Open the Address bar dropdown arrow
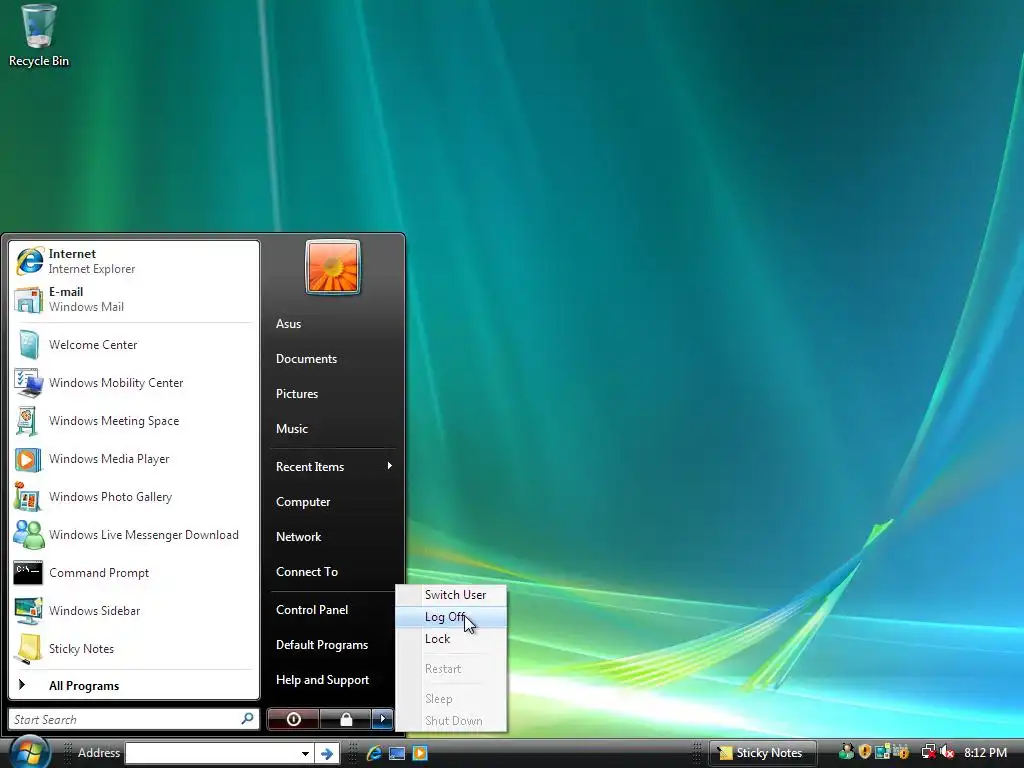The width and height of the screenshot is (1024, 768). 305,754
